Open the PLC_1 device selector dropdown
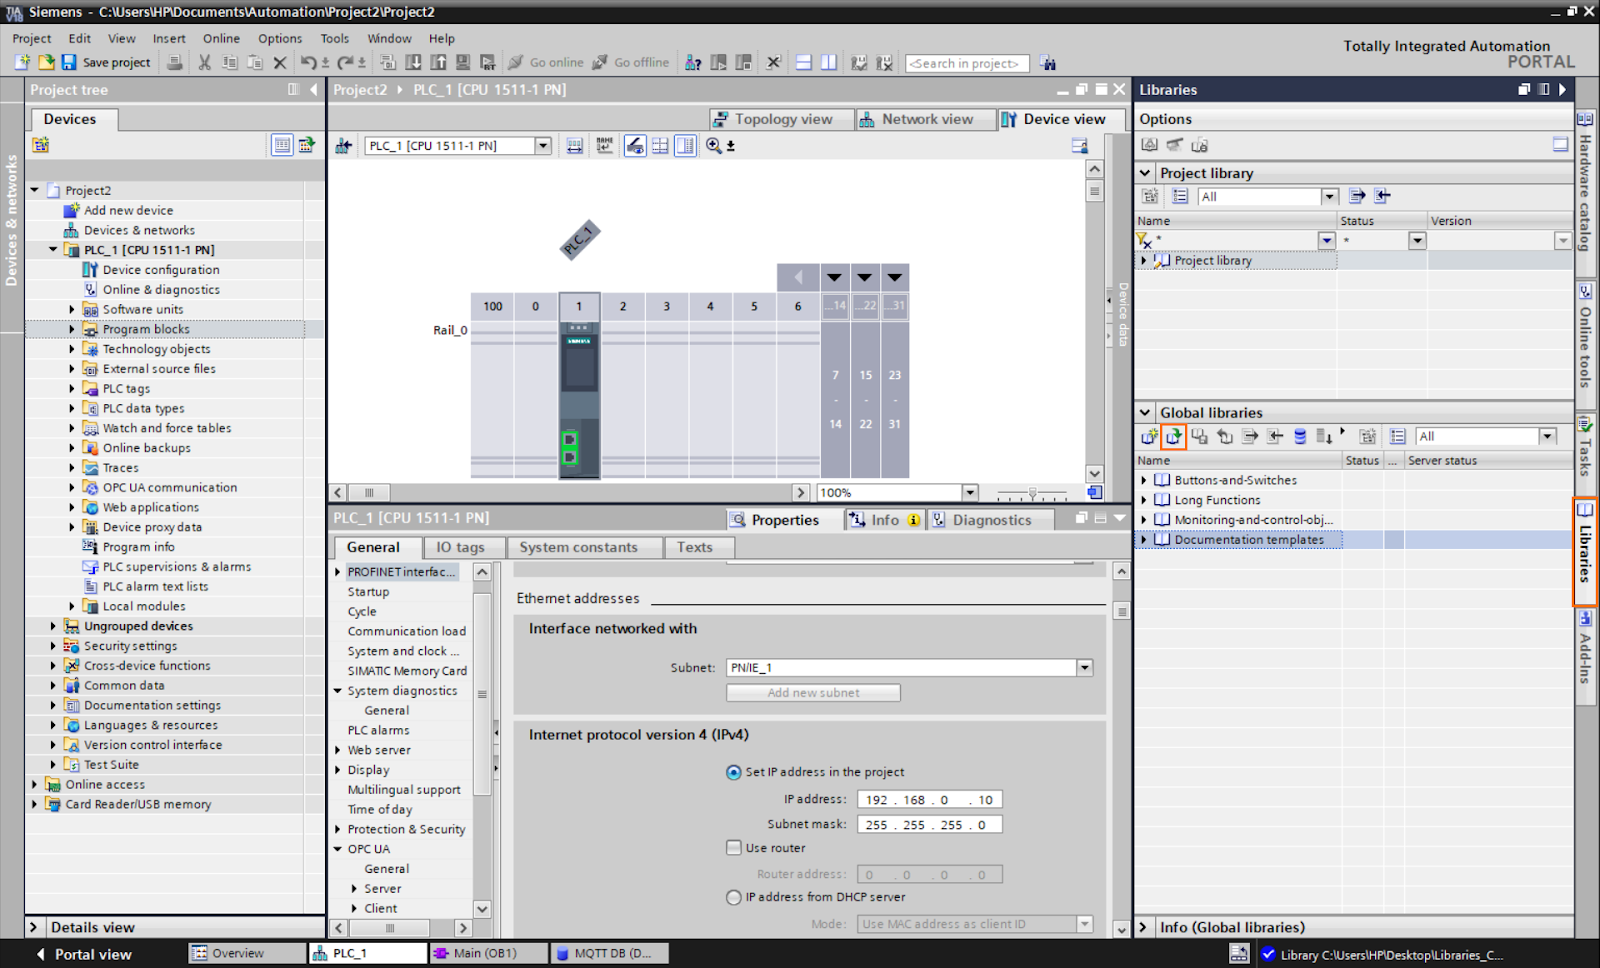Viewport: 1600px width, 968px height. click(x=543, y=146)
